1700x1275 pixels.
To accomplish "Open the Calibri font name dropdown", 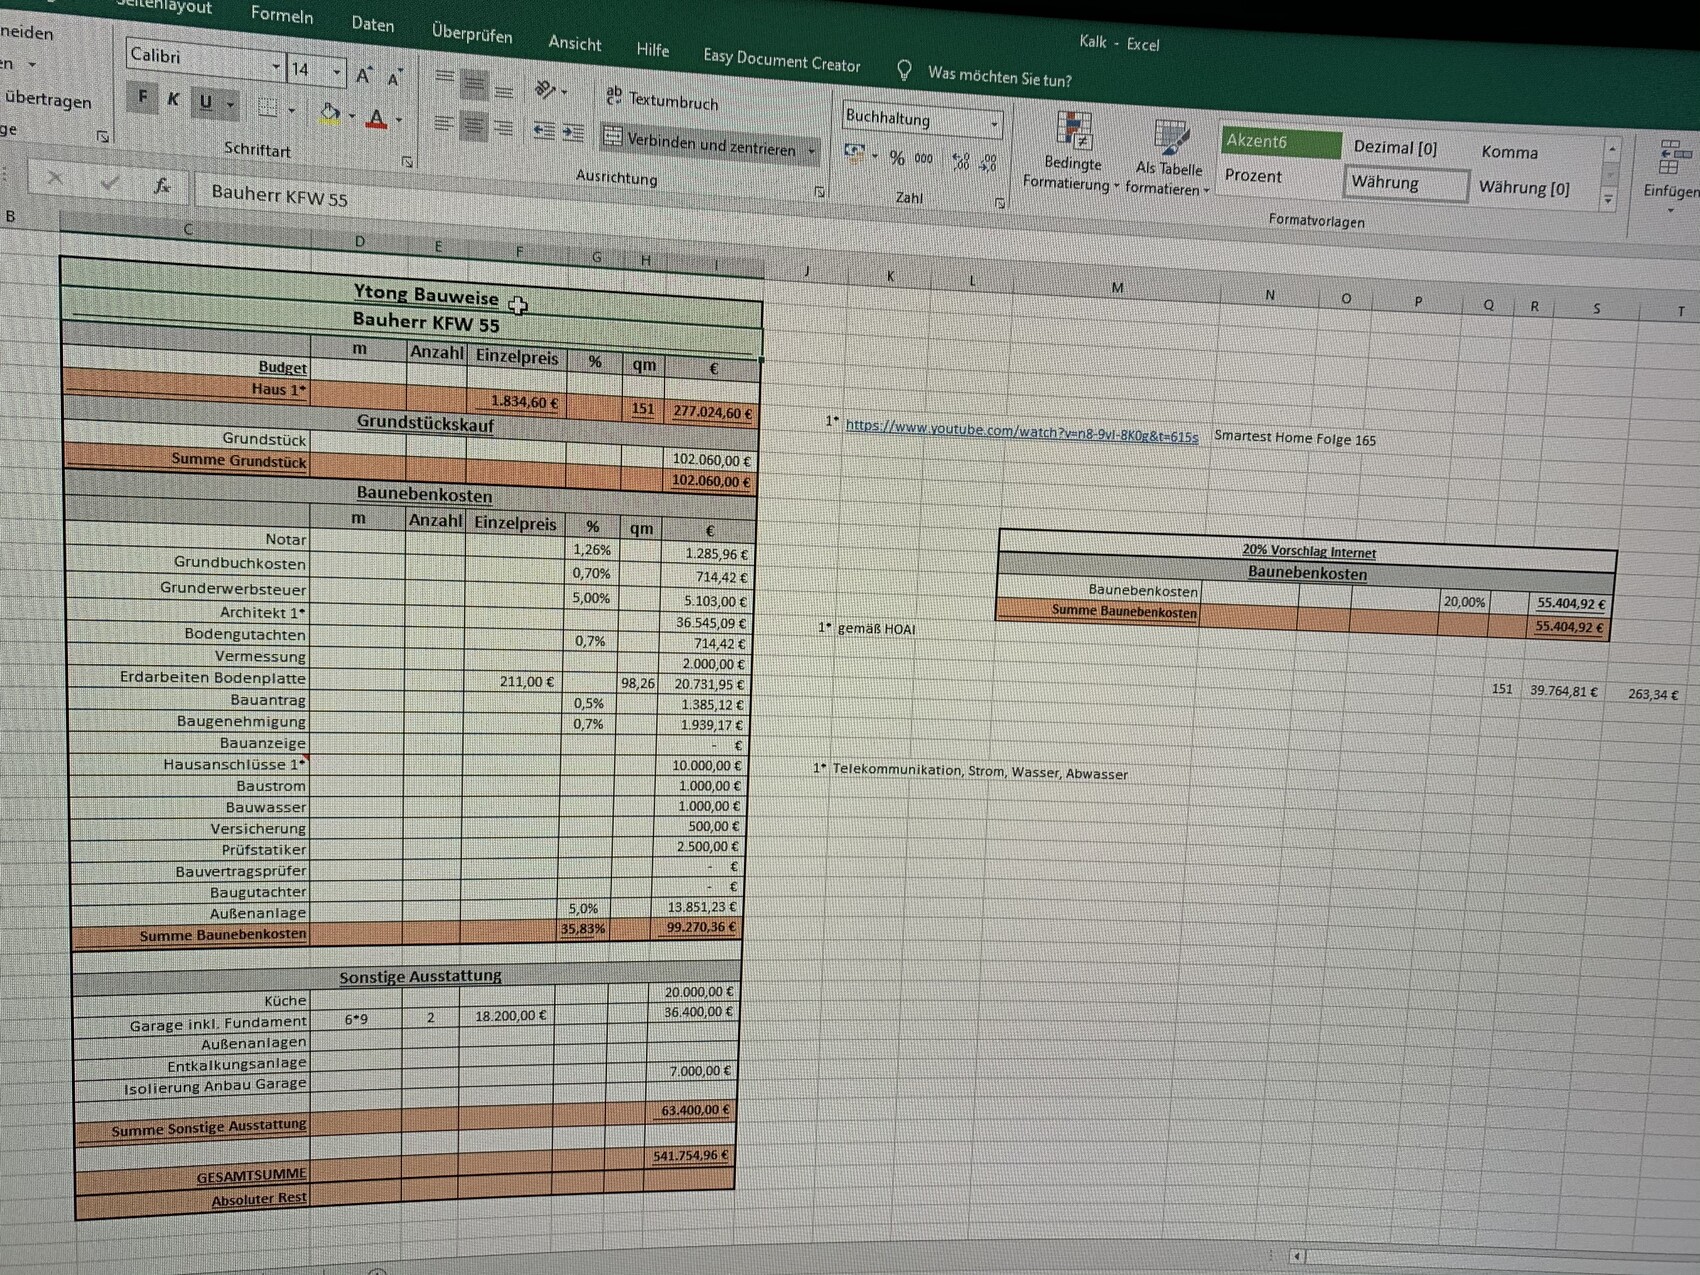I will [x=276, y=67].
